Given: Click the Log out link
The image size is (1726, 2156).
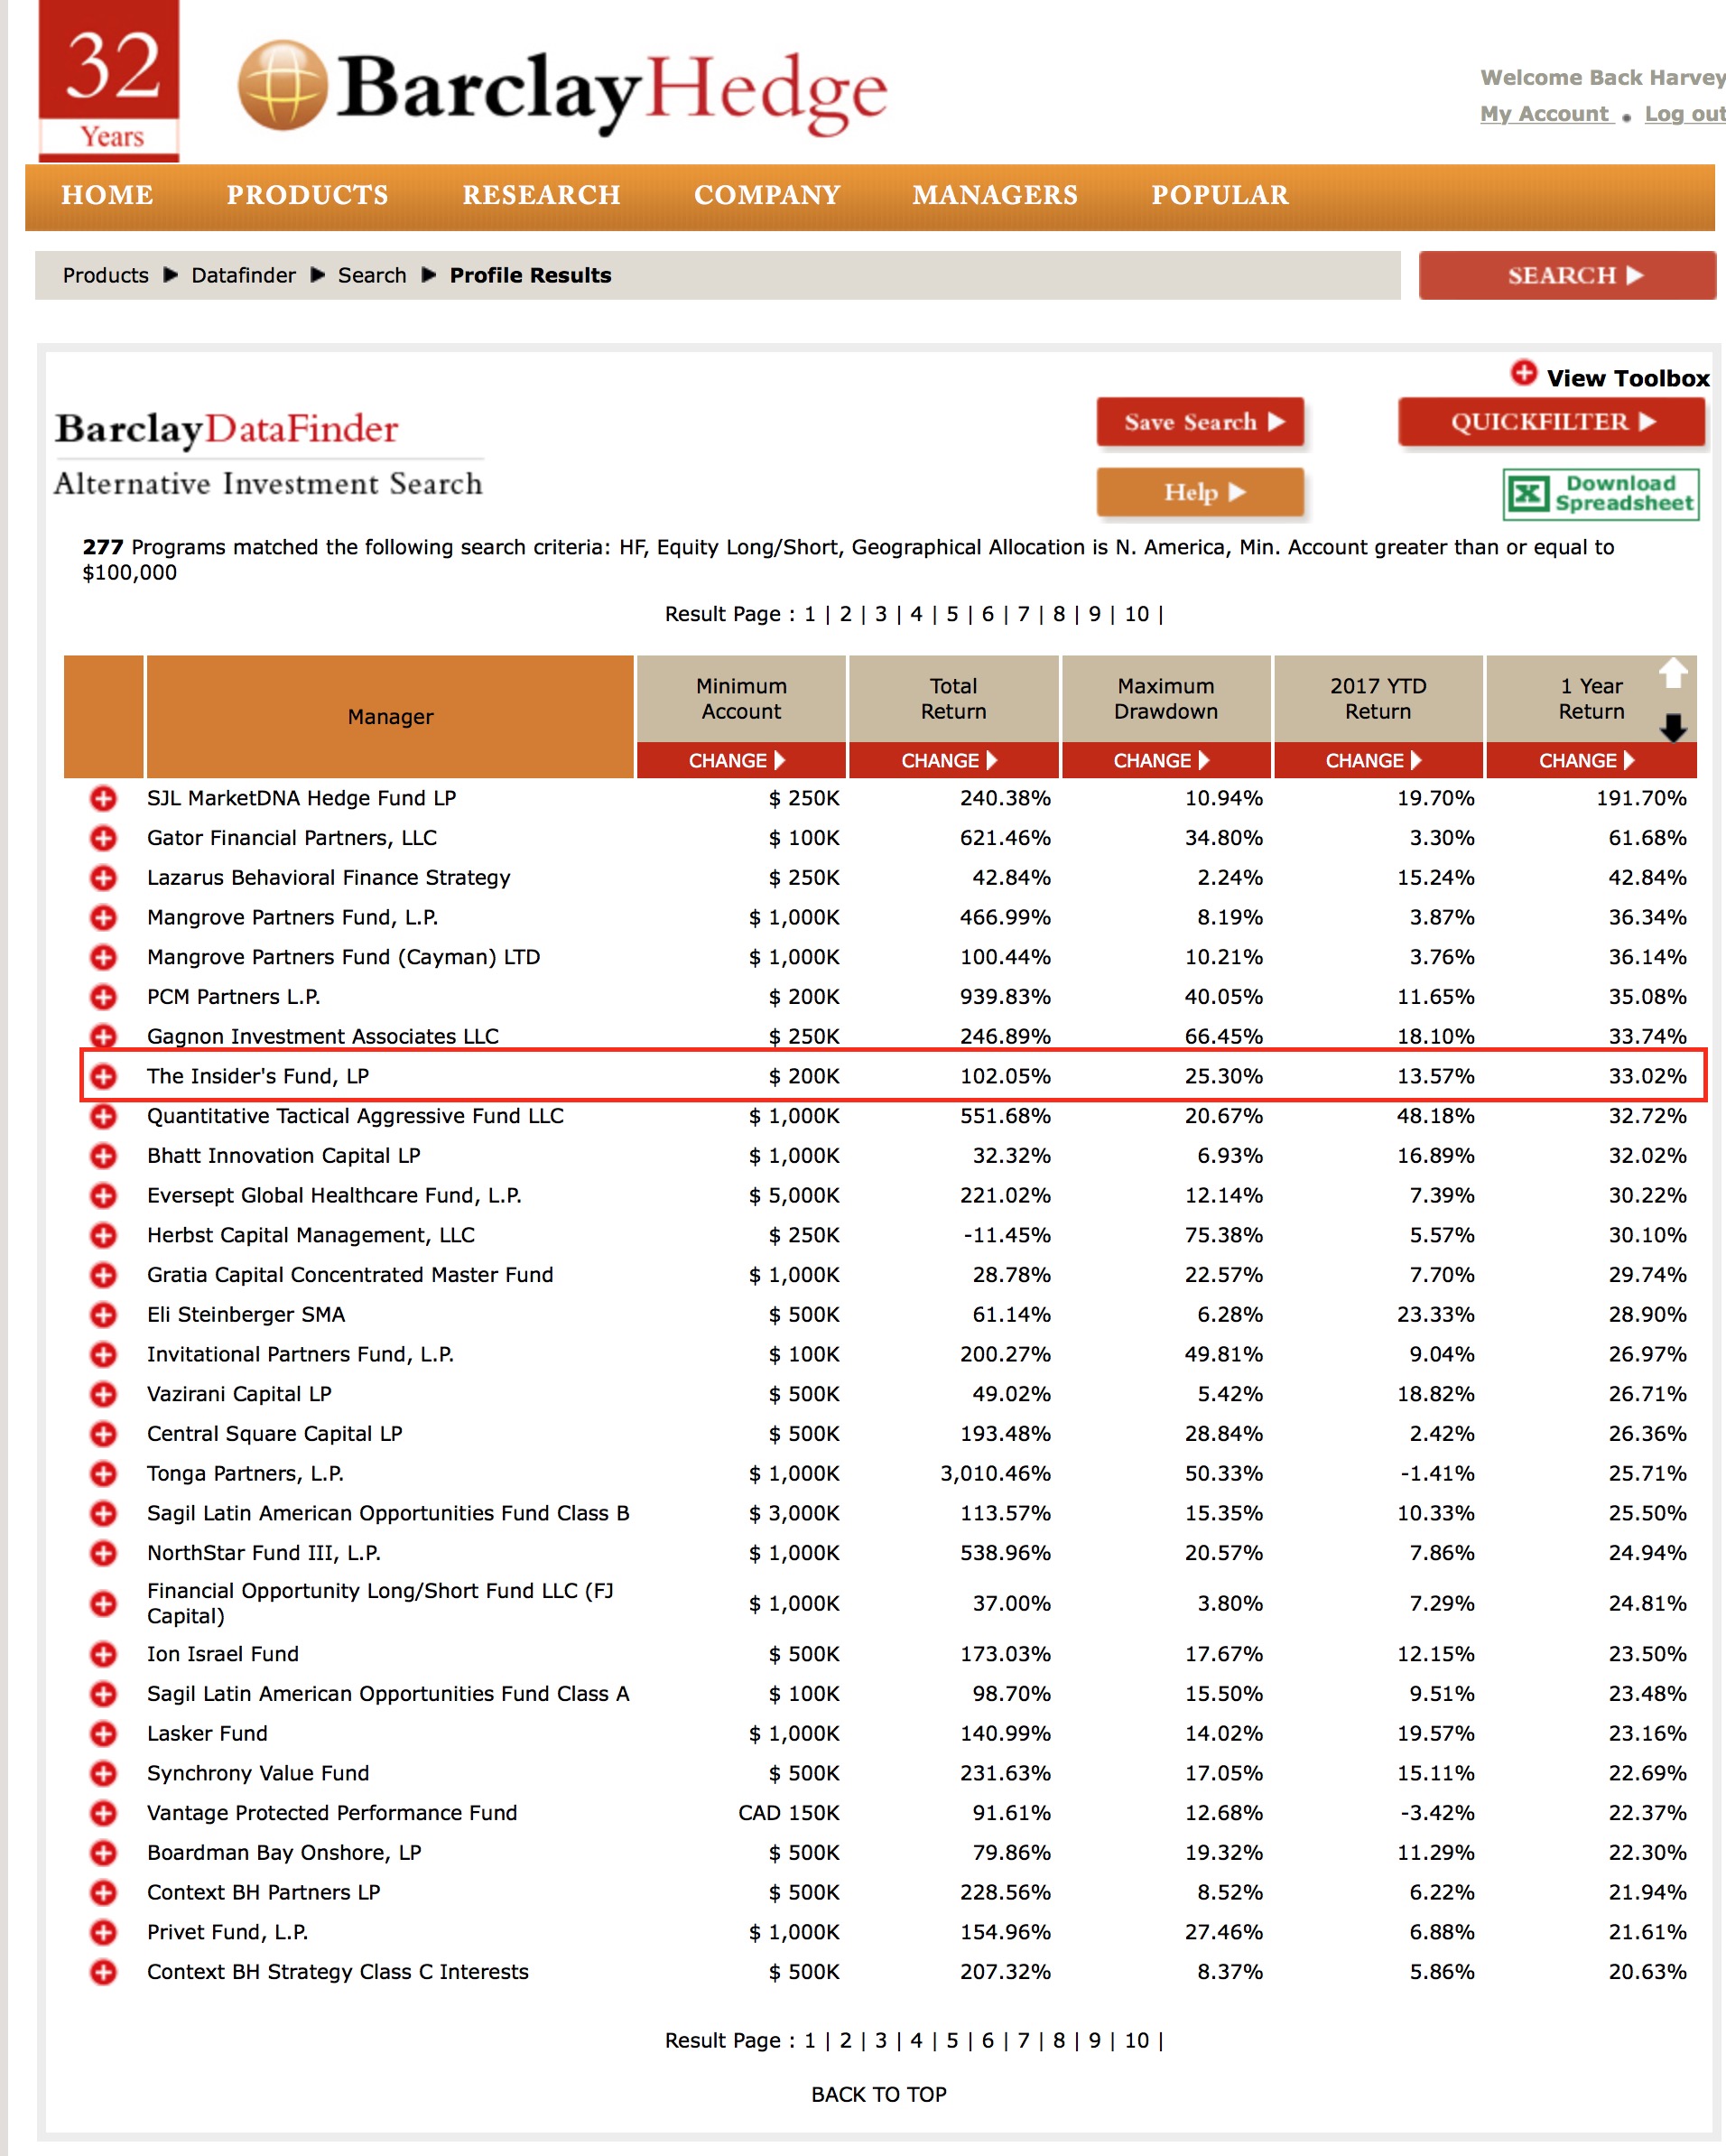Looking at the screenshot, I should (1685, 114).
